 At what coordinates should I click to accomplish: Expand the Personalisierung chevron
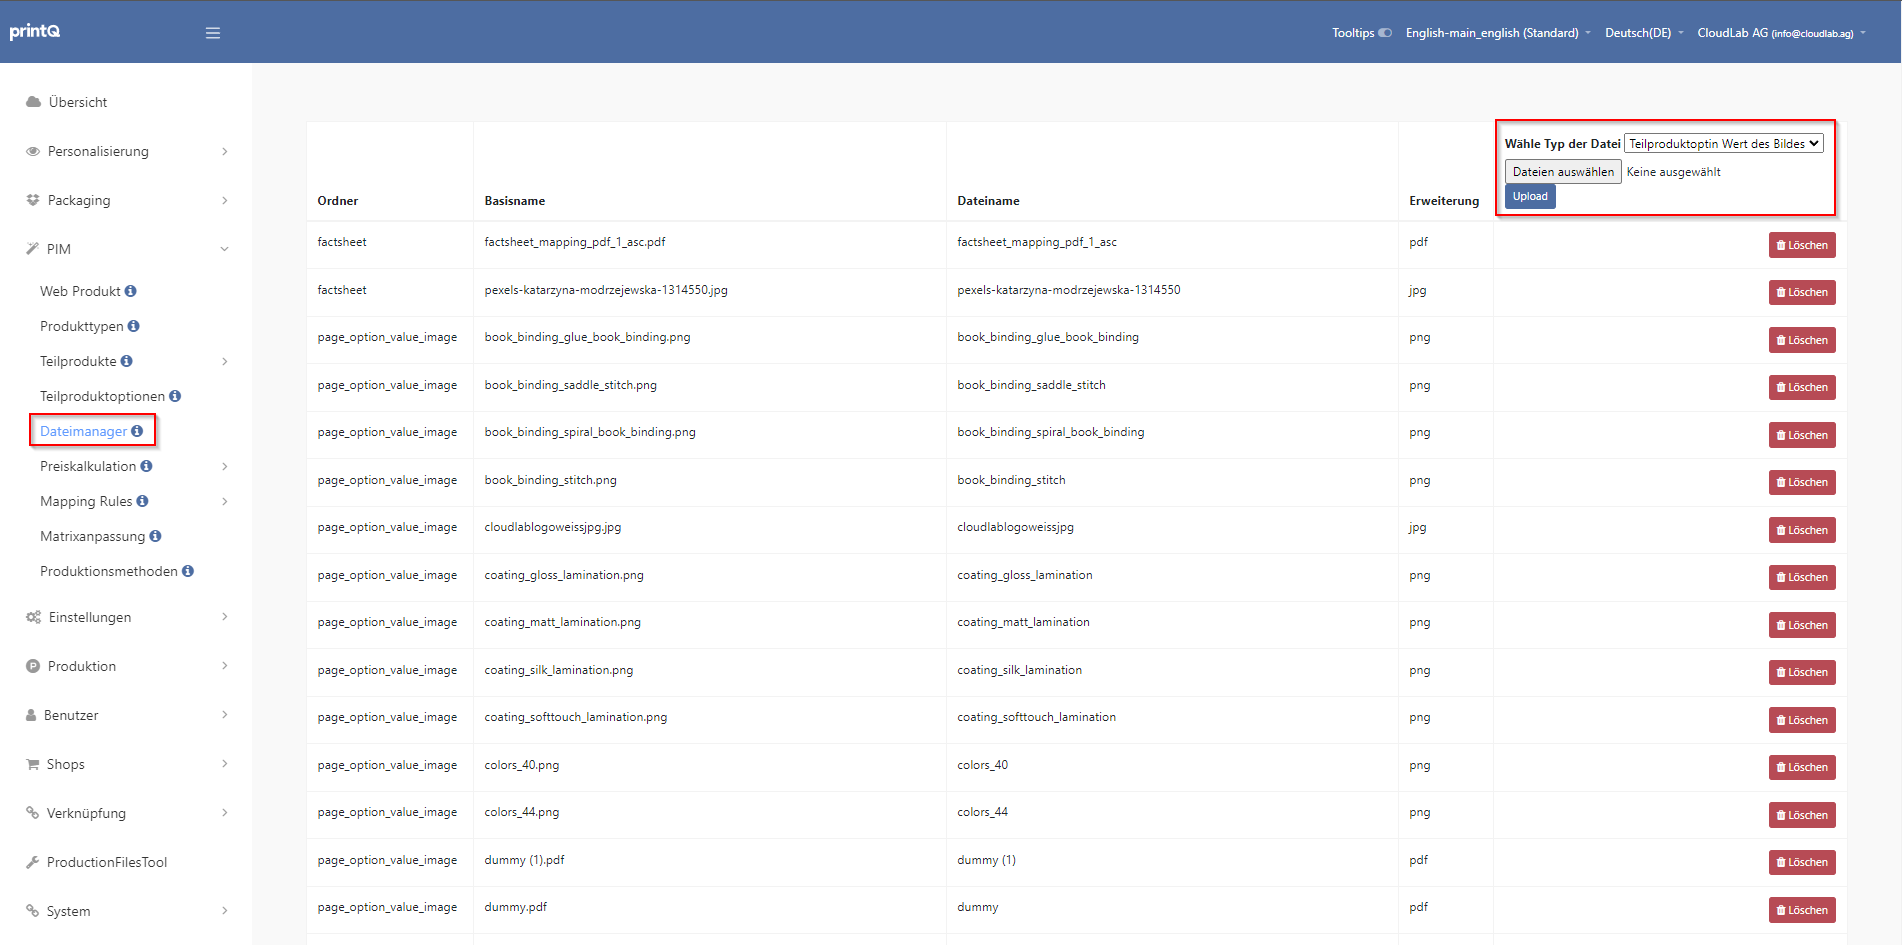tap(225, 151)
